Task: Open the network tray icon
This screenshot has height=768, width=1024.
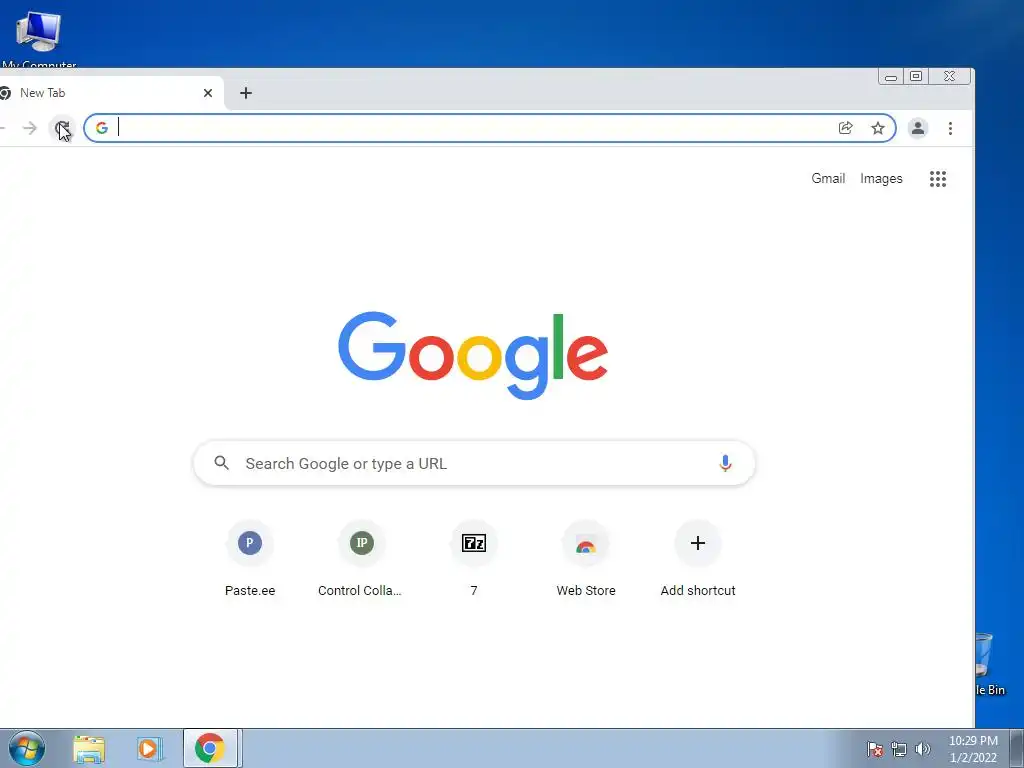Action: [899, 749]
